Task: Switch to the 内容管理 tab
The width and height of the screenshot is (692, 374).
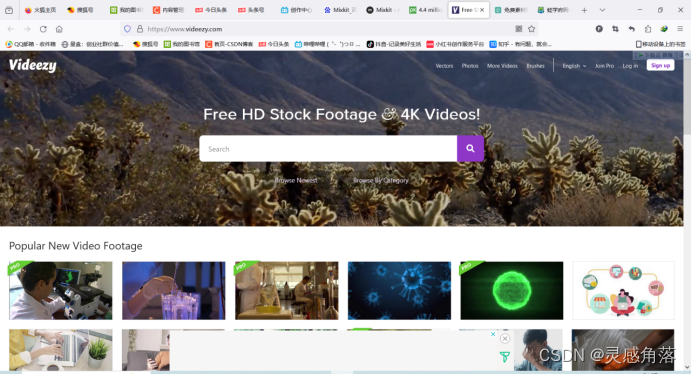Action: [169, 10]
